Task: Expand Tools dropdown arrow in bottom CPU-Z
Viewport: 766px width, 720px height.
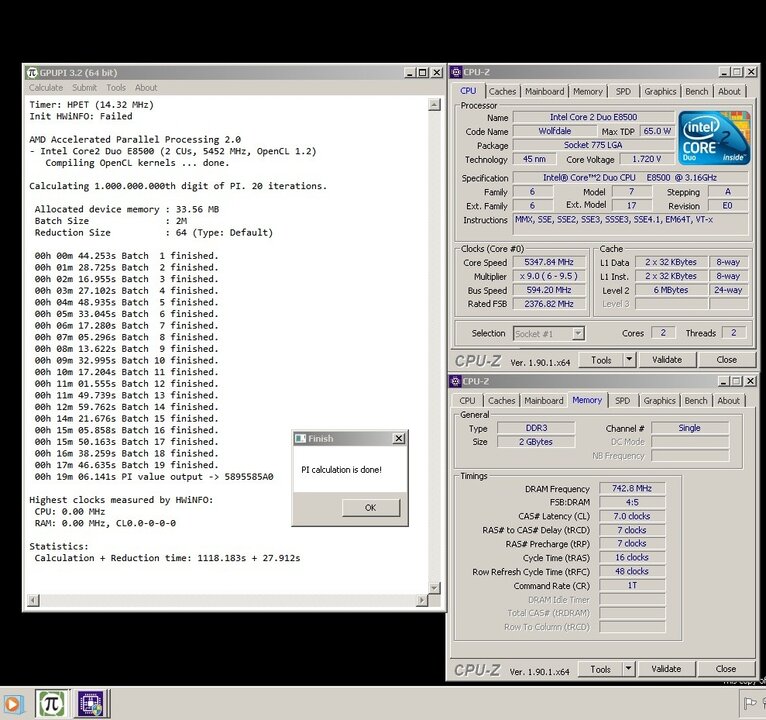Action: pos(629,669)
